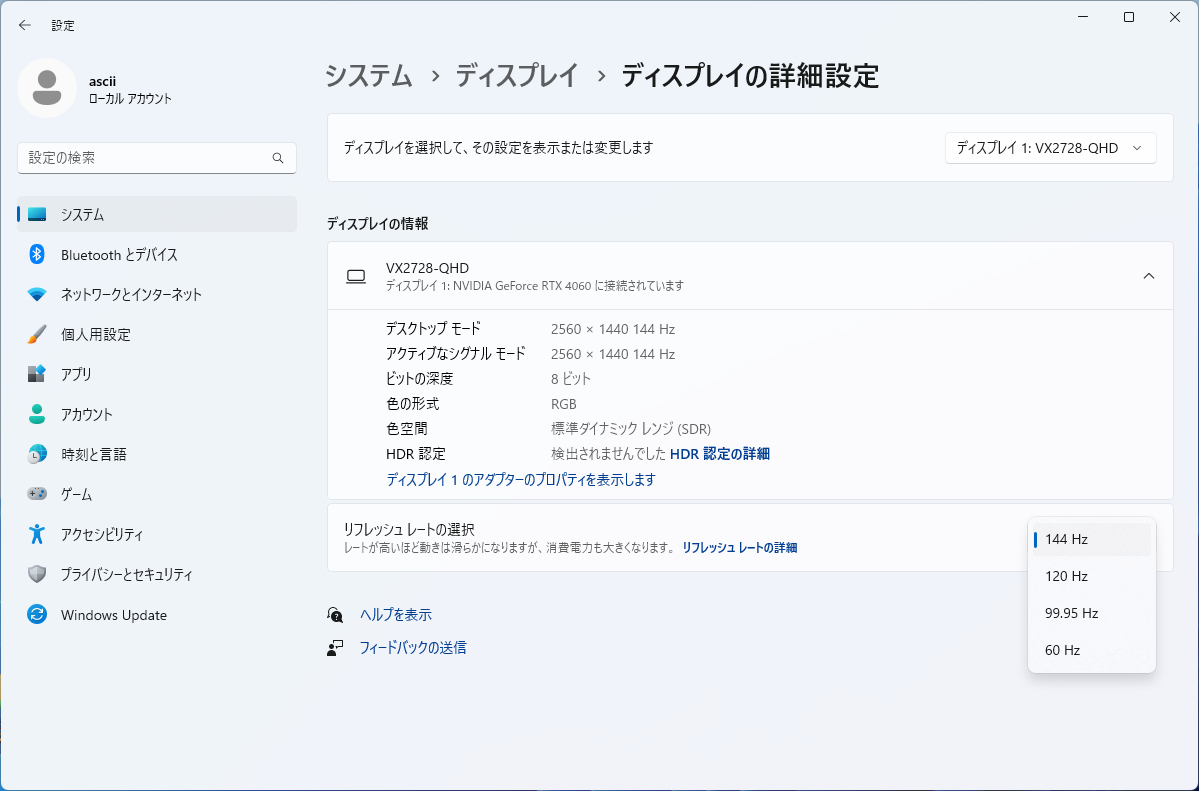Open 時刻と言語 via its clock icon

pyautogui.click(x=37, y=455)
